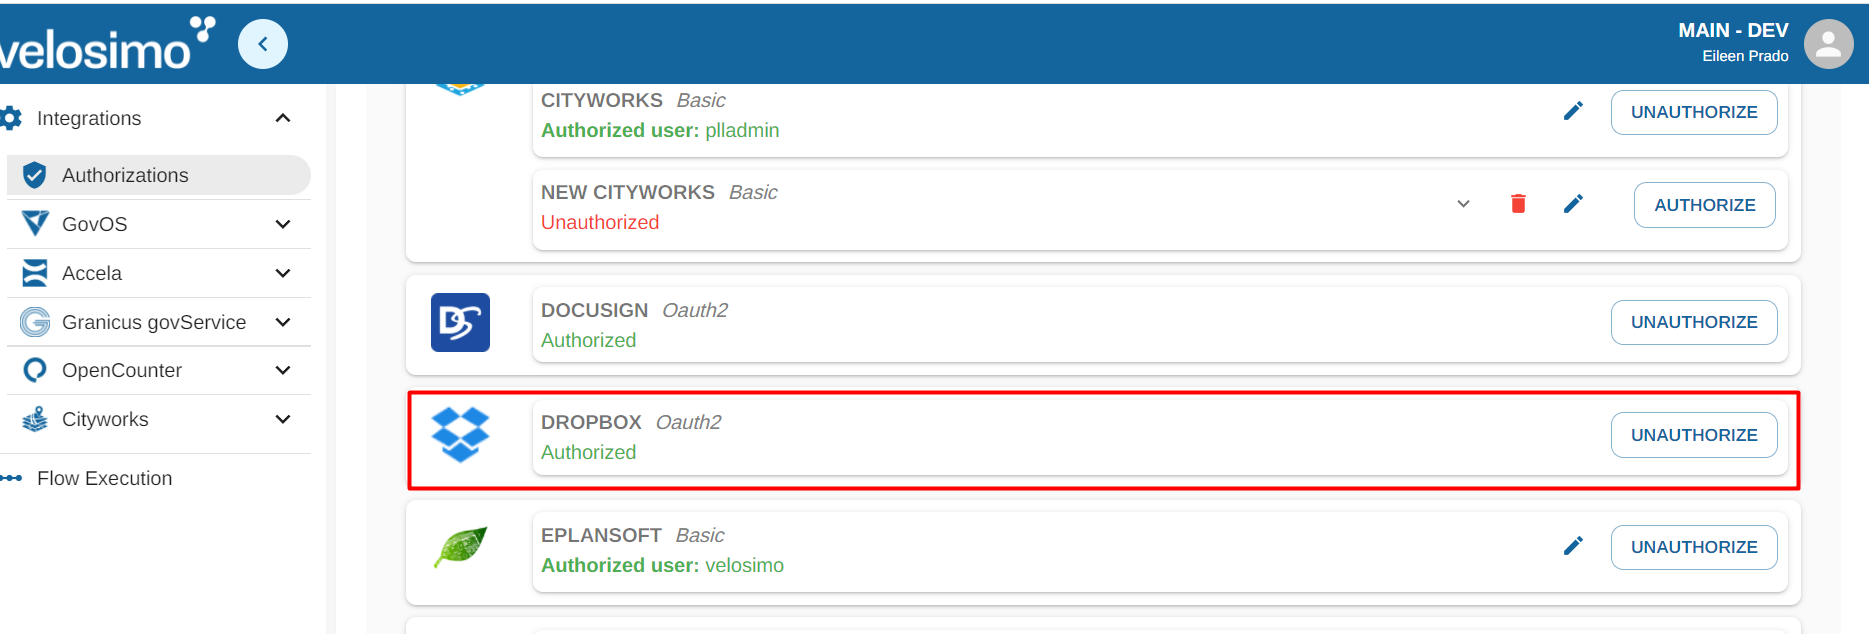Click the red Unauthorized status text
The image size is (1869, 634).
(600, 222)
